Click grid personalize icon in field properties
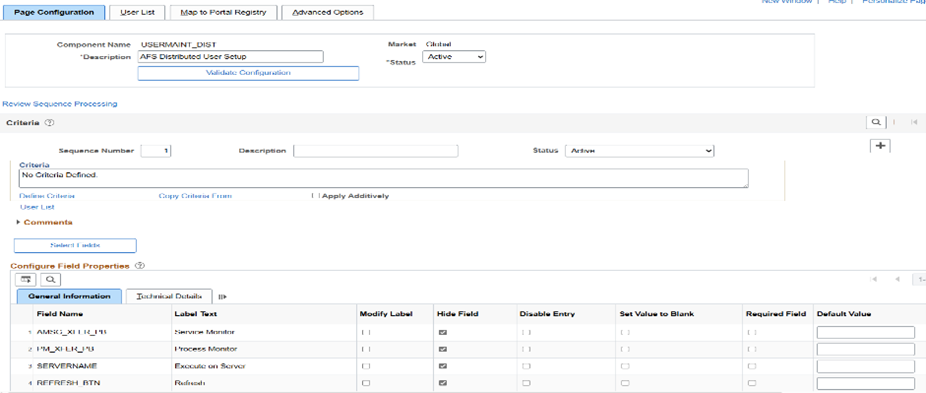The height and width of the screenshot is (393, 926). 26,279
